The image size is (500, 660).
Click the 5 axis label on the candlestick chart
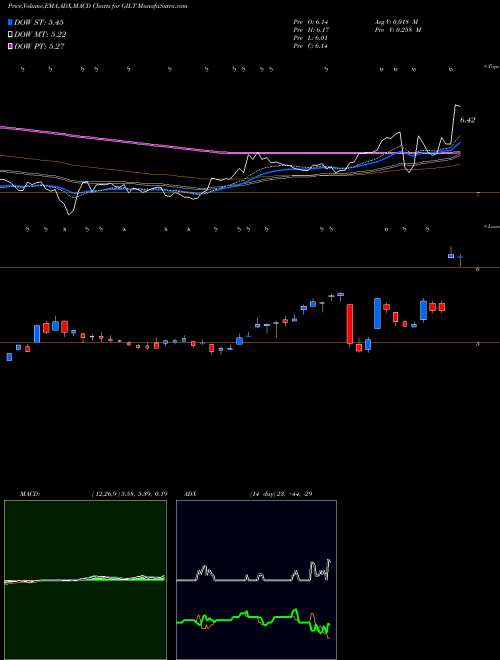point(478,343)
